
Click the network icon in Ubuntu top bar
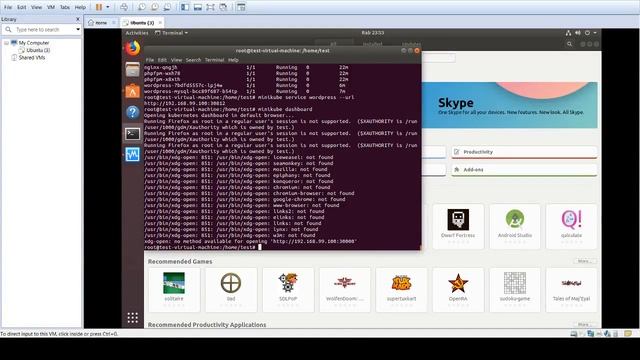pos(568,33)
